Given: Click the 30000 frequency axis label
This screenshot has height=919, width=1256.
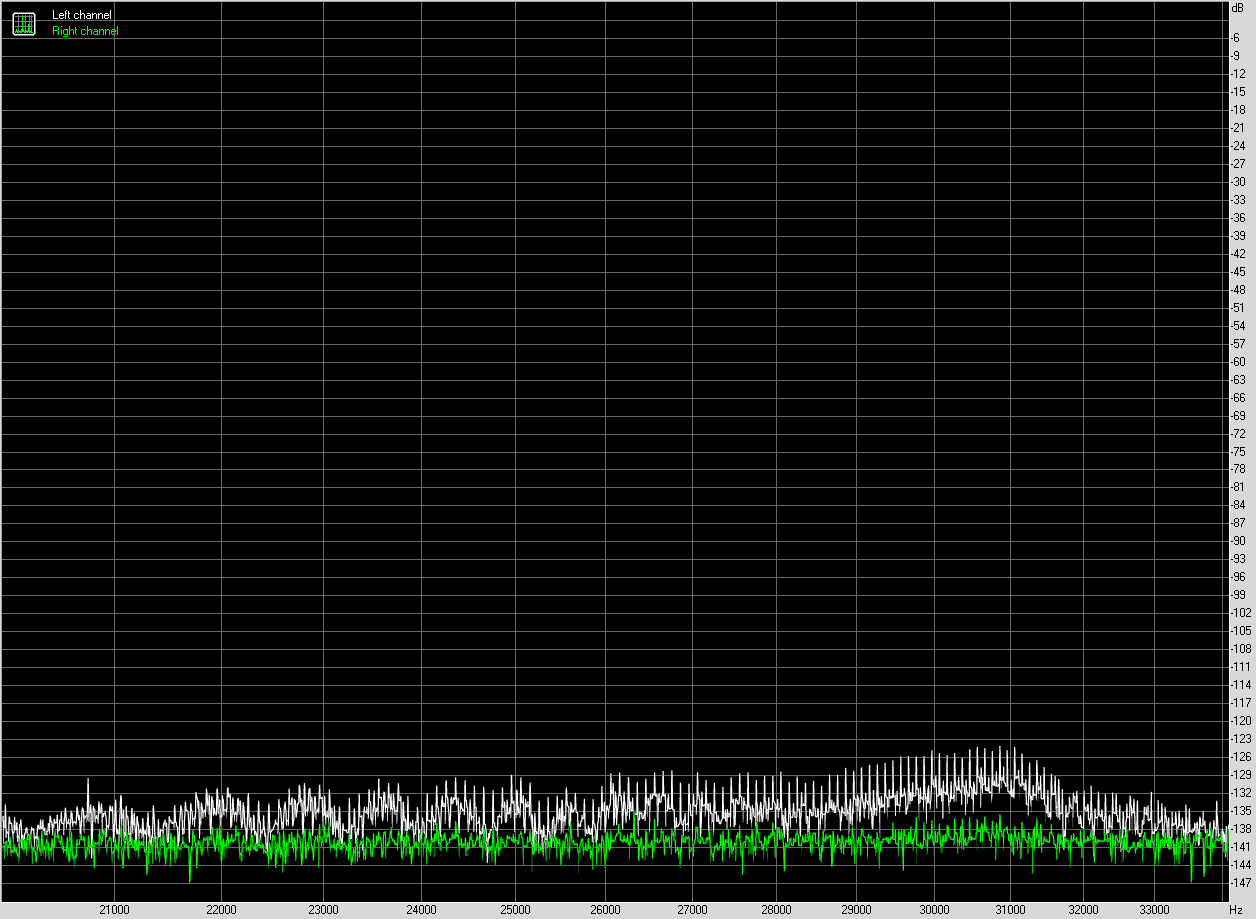Looking at the screenshot, I should click(x=935, y=909).
